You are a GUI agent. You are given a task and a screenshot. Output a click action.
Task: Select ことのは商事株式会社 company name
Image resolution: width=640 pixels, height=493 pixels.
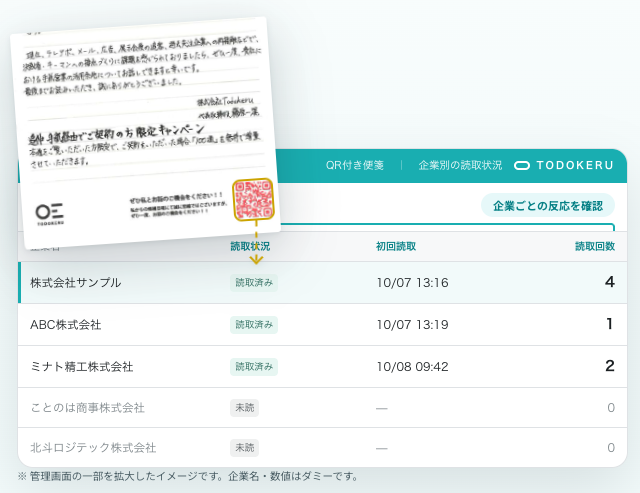pyautogui.click(x=87, y=408)
